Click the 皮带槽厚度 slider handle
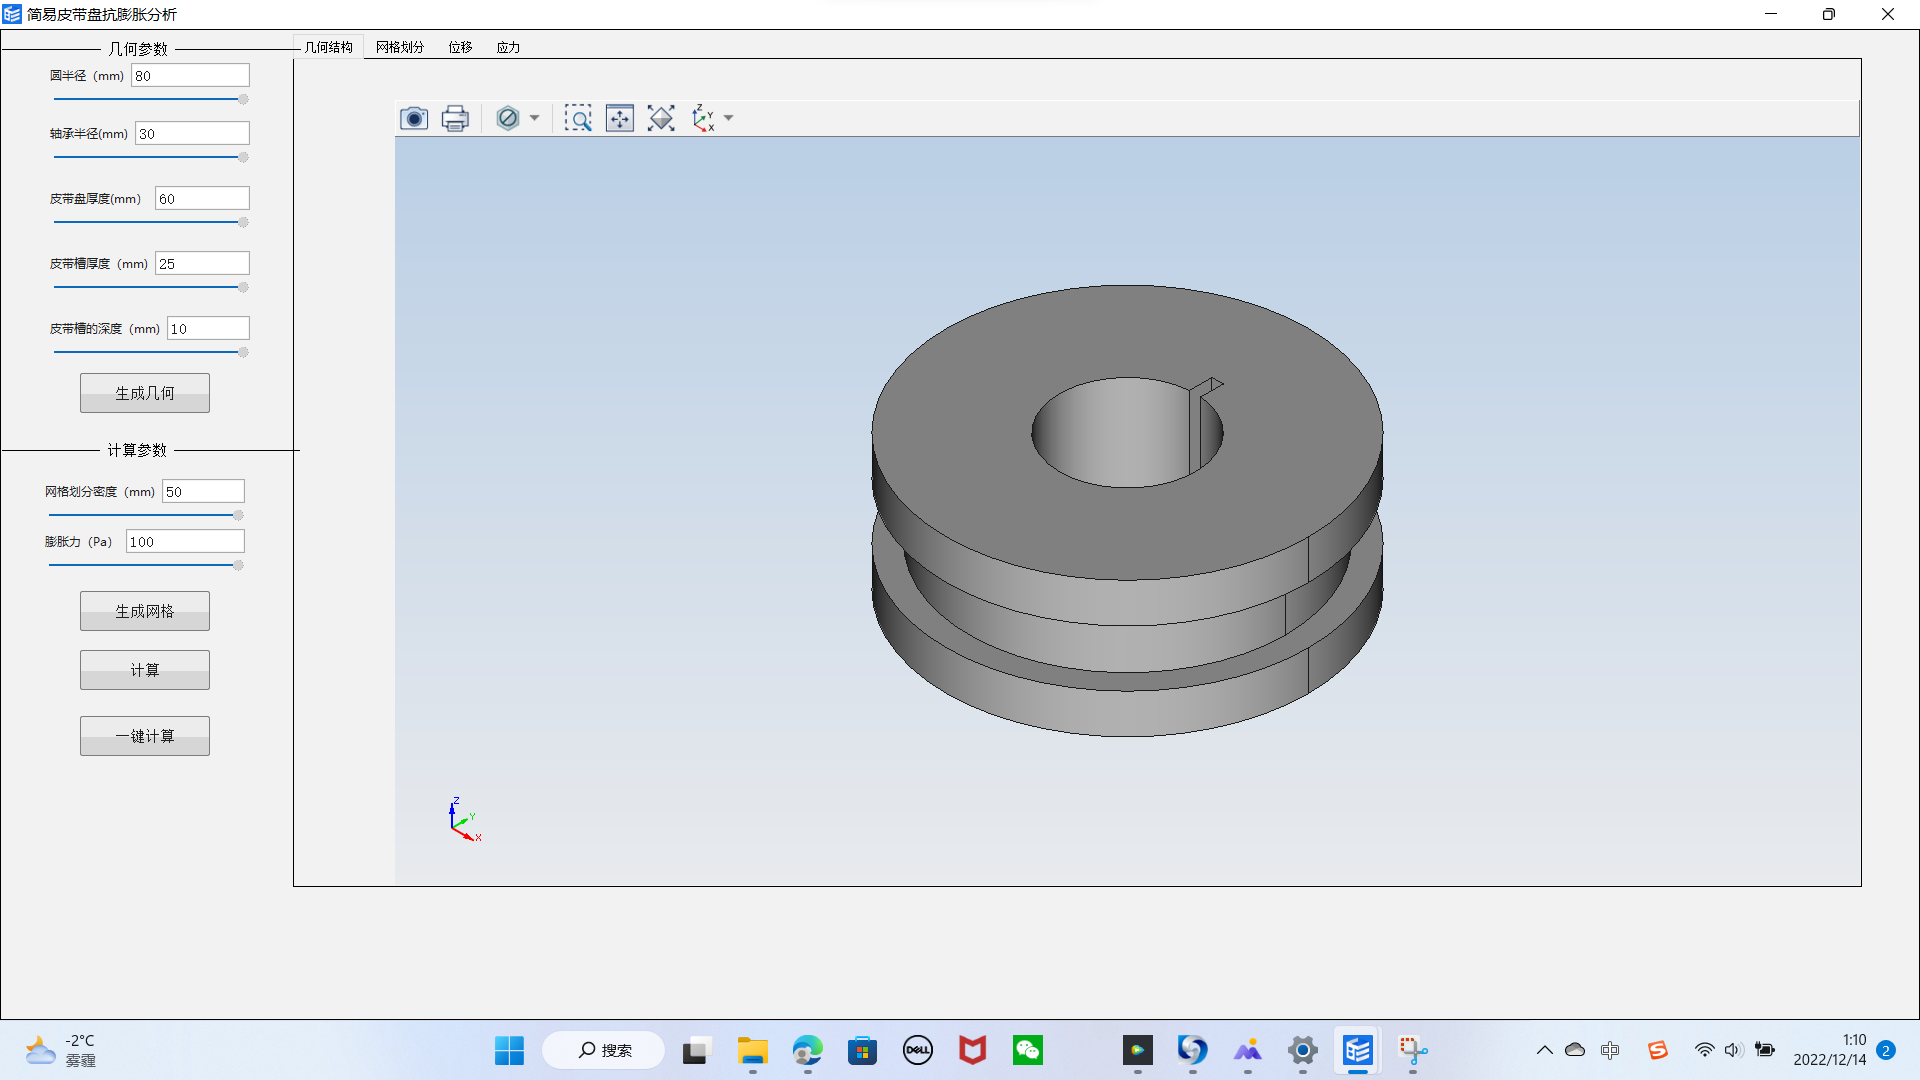 243,287
